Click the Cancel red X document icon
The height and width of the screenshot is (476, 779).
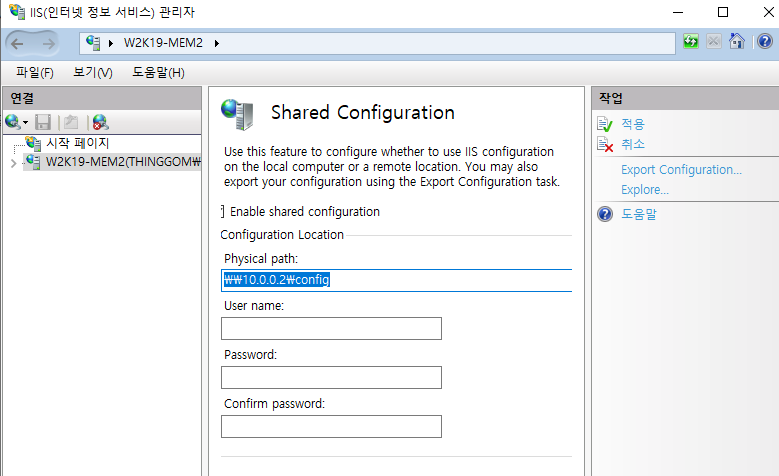(605, 144)
